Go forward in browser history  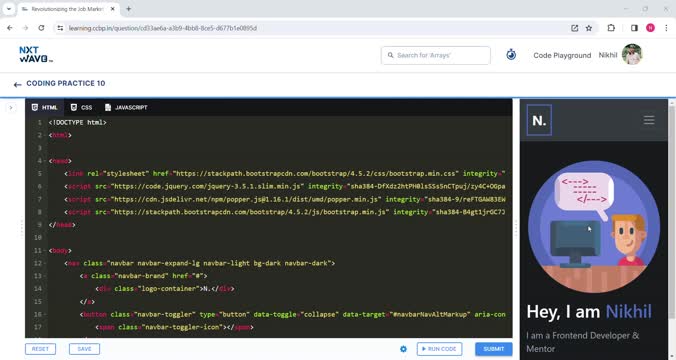pyautogui.click(x=25, y=28)
